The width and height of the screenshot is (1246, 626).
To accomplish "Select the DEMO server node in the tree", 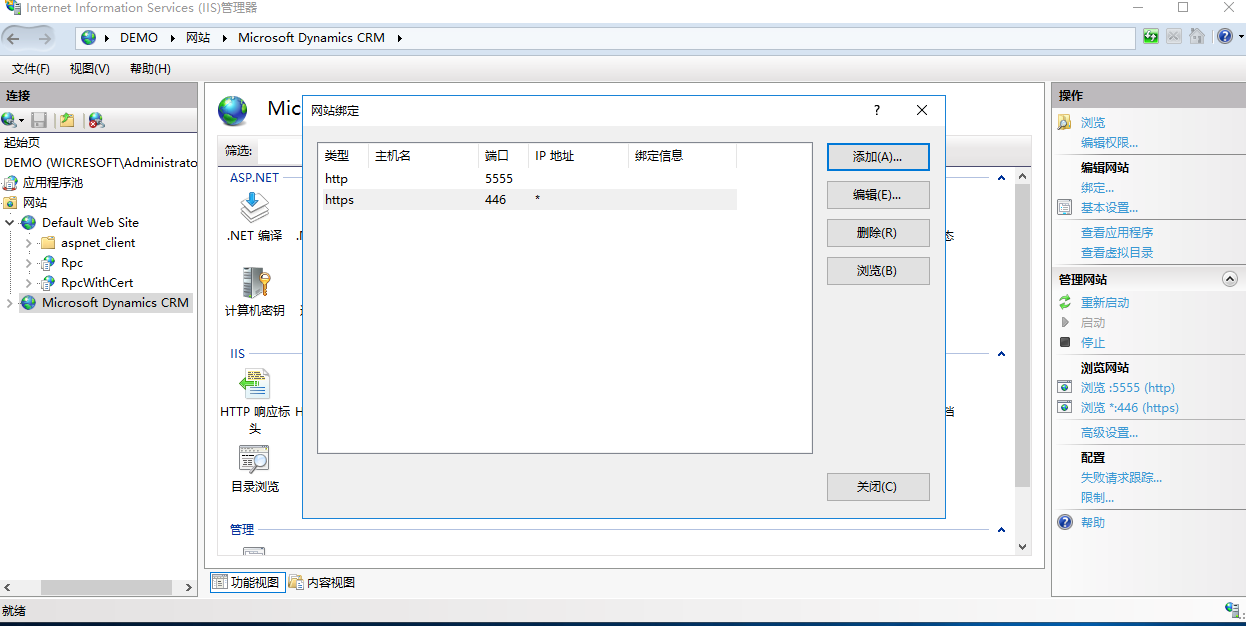I will click(x=101, y=162).
